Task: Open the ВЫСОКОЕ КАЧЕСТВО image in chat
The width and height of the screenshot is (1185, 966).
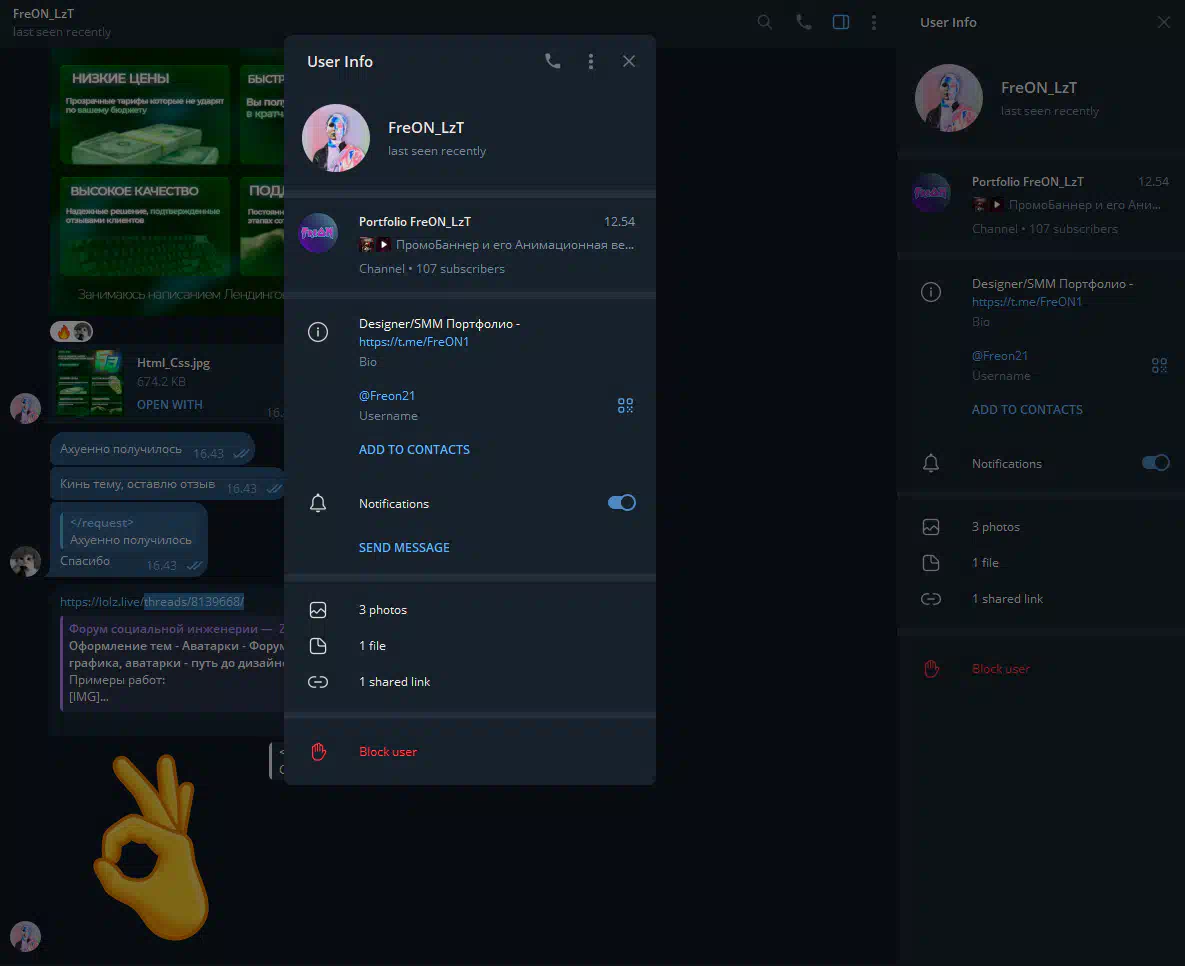Action: (145, 226)
